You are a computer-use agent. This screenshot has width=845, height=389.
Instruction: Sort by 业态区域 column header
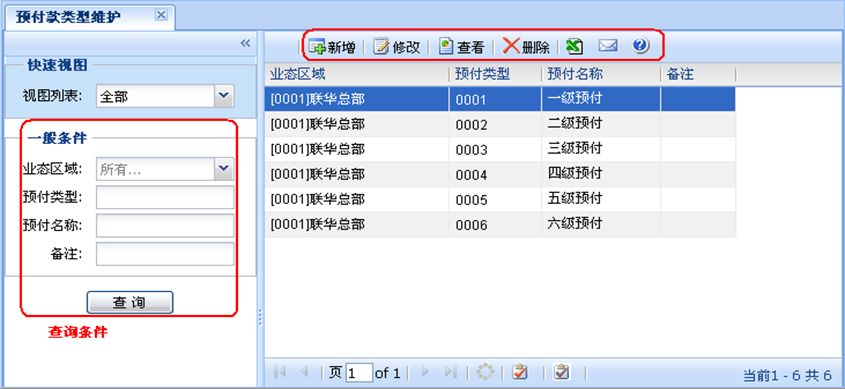(356, 74)
